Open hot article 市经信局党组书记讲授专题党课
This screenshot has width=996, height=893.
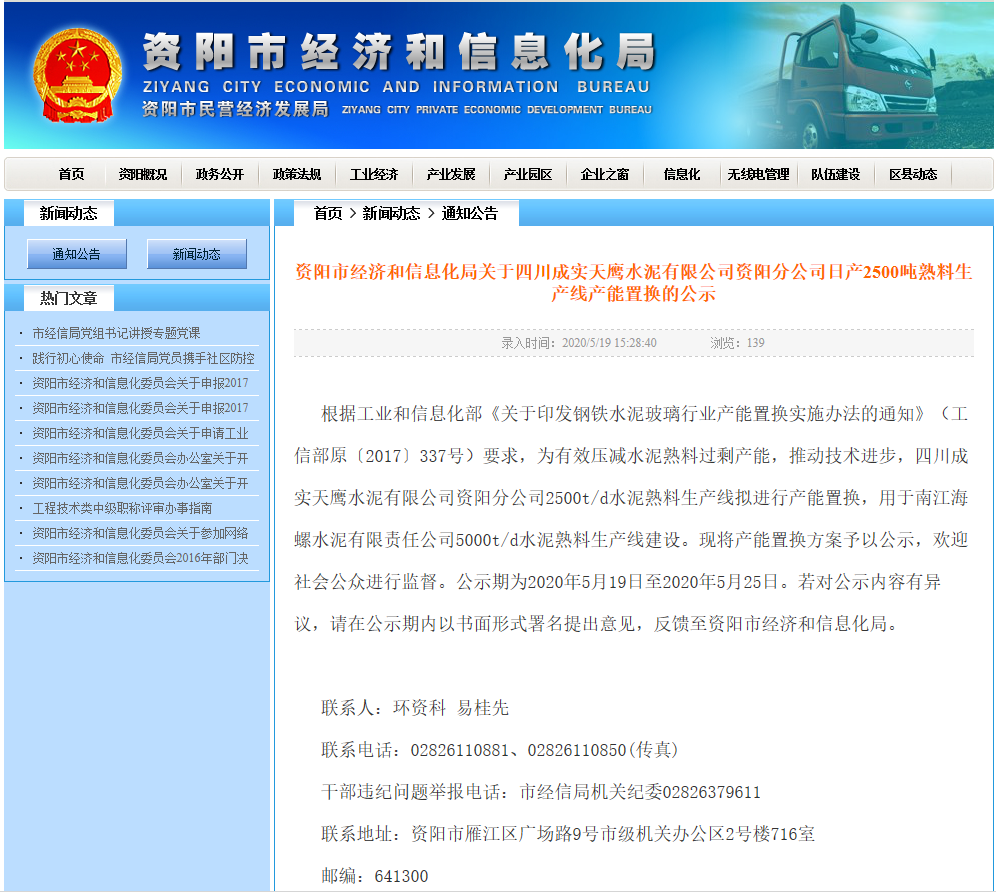pos(116,333)
